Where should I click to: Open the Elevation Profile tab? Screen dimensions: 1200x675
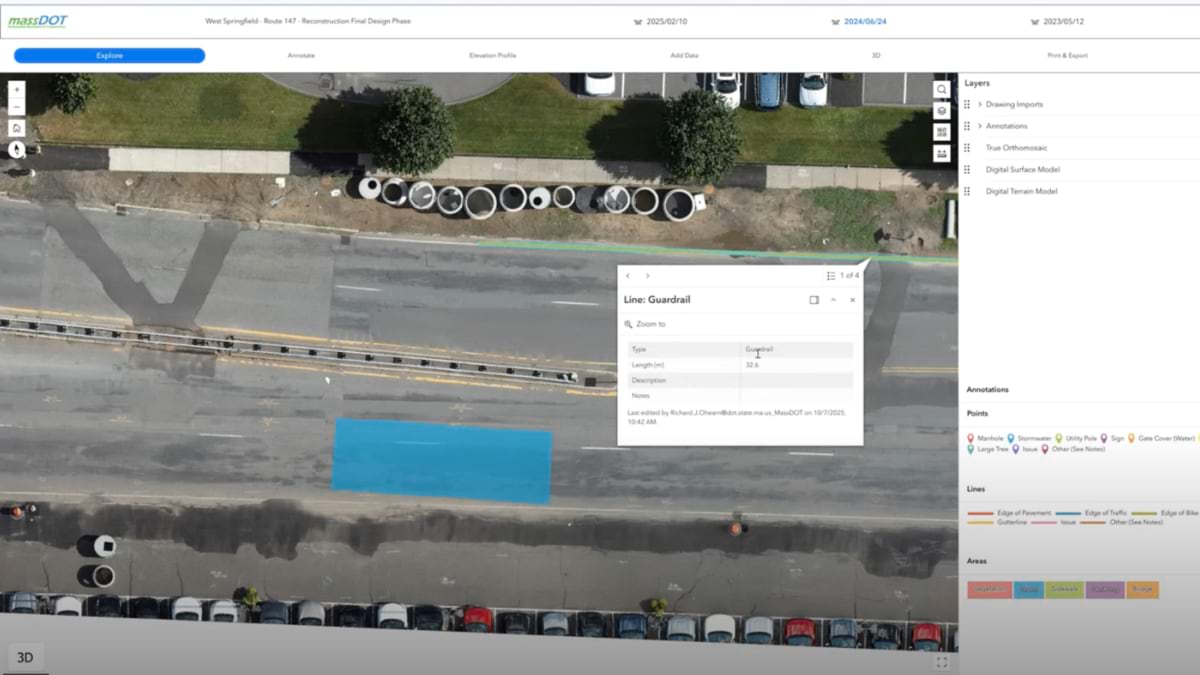pyautogui.click(x=493, y=56)
